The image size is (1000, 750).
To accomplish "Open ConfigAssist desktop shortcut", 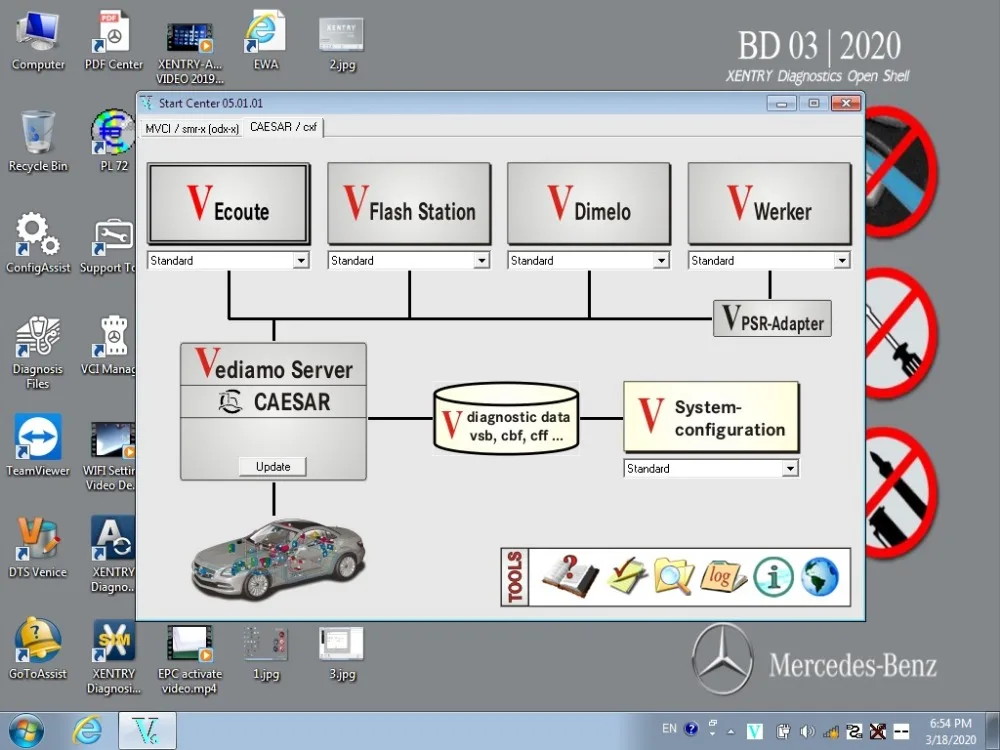I will coord(38,244).
